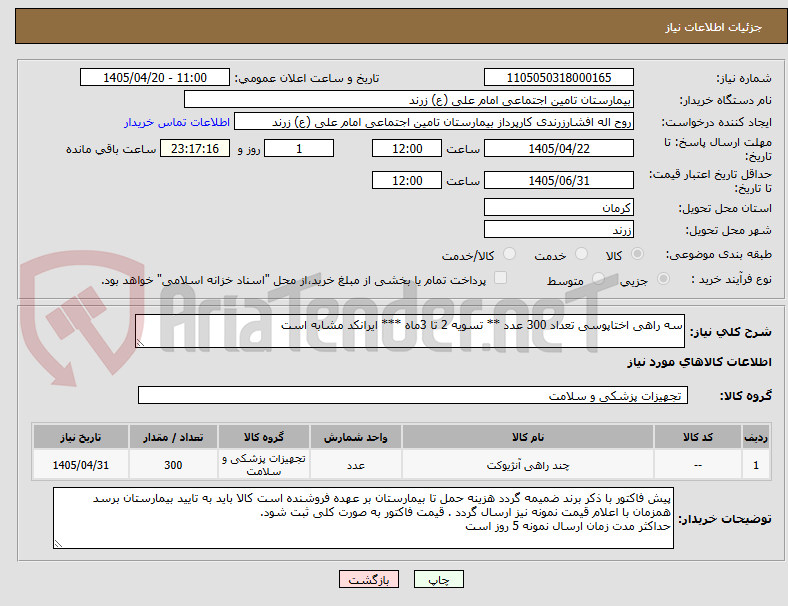Click the resize handle of buyer notes box

click(58, 543)
